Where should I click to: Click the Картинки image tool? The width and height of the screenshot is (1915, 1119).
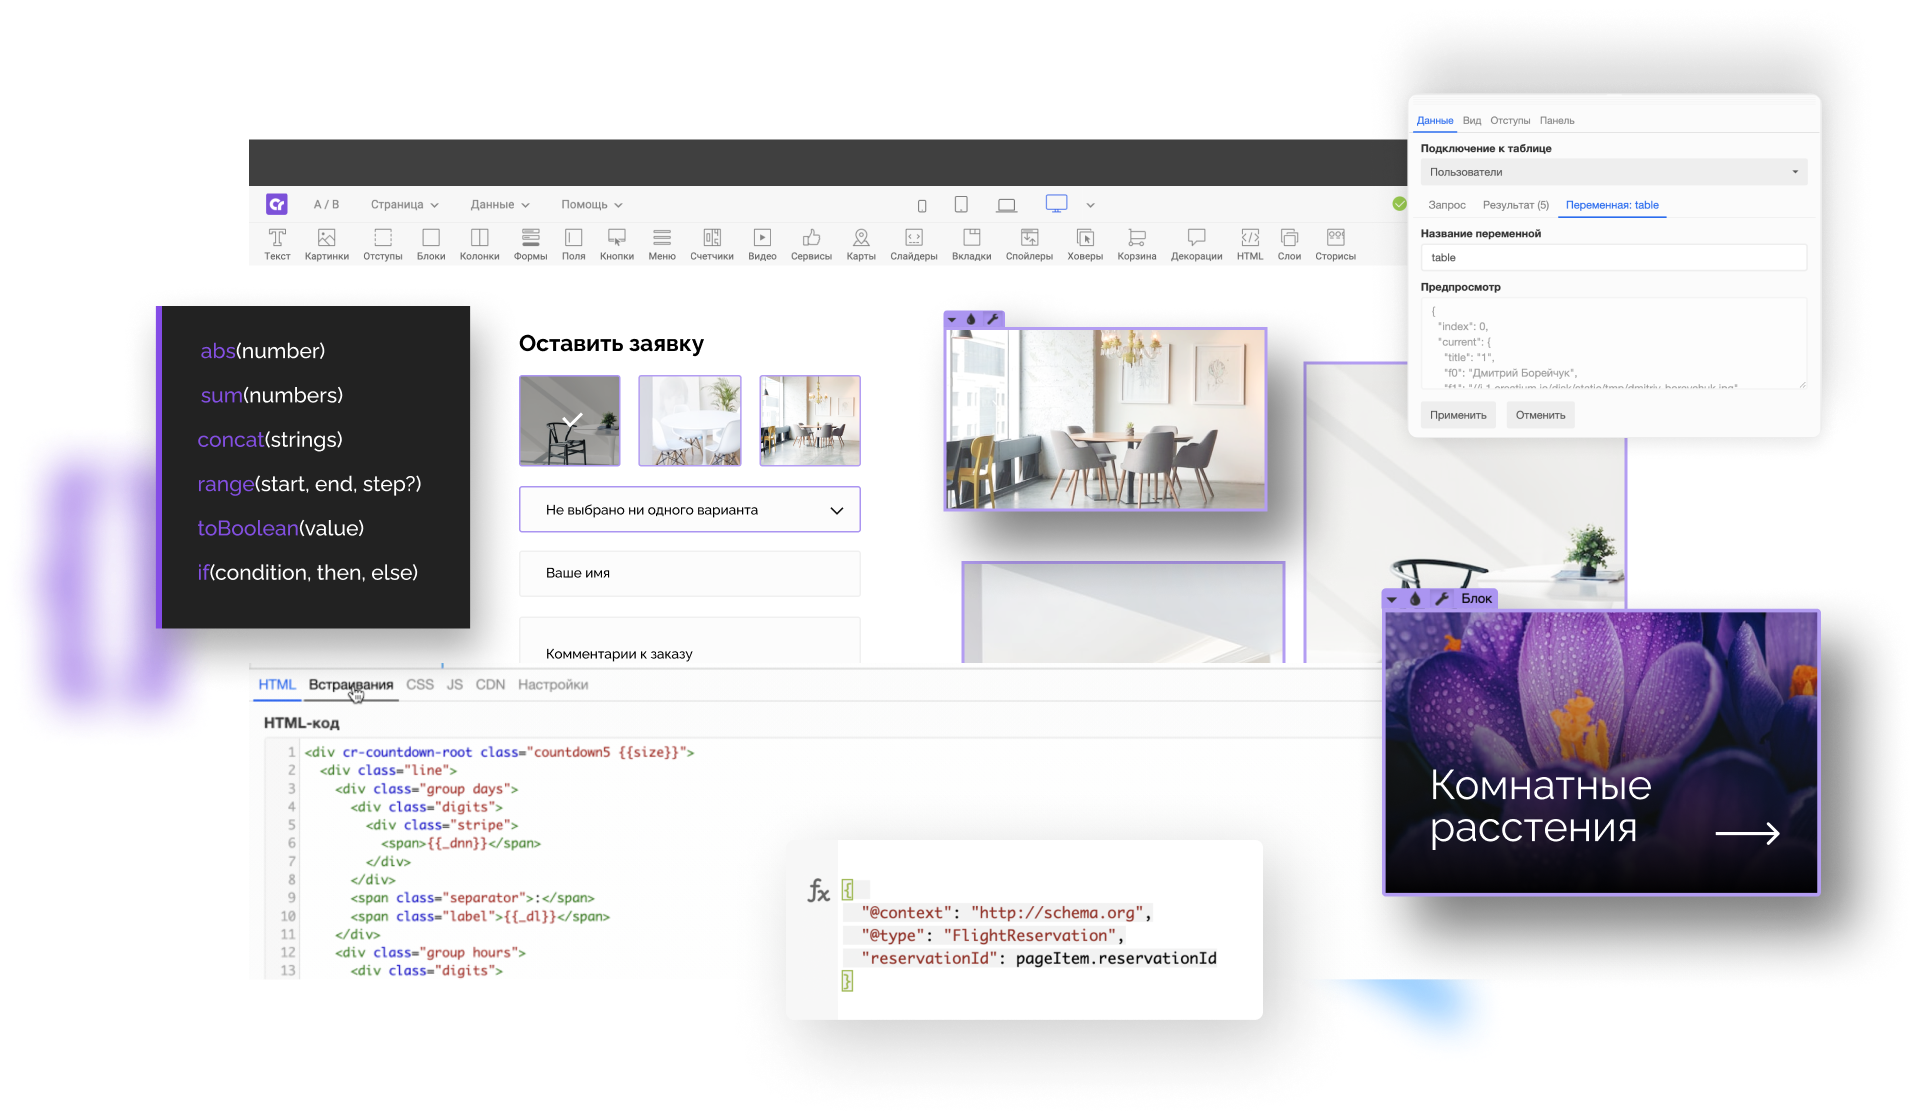(x=326, y=243)
